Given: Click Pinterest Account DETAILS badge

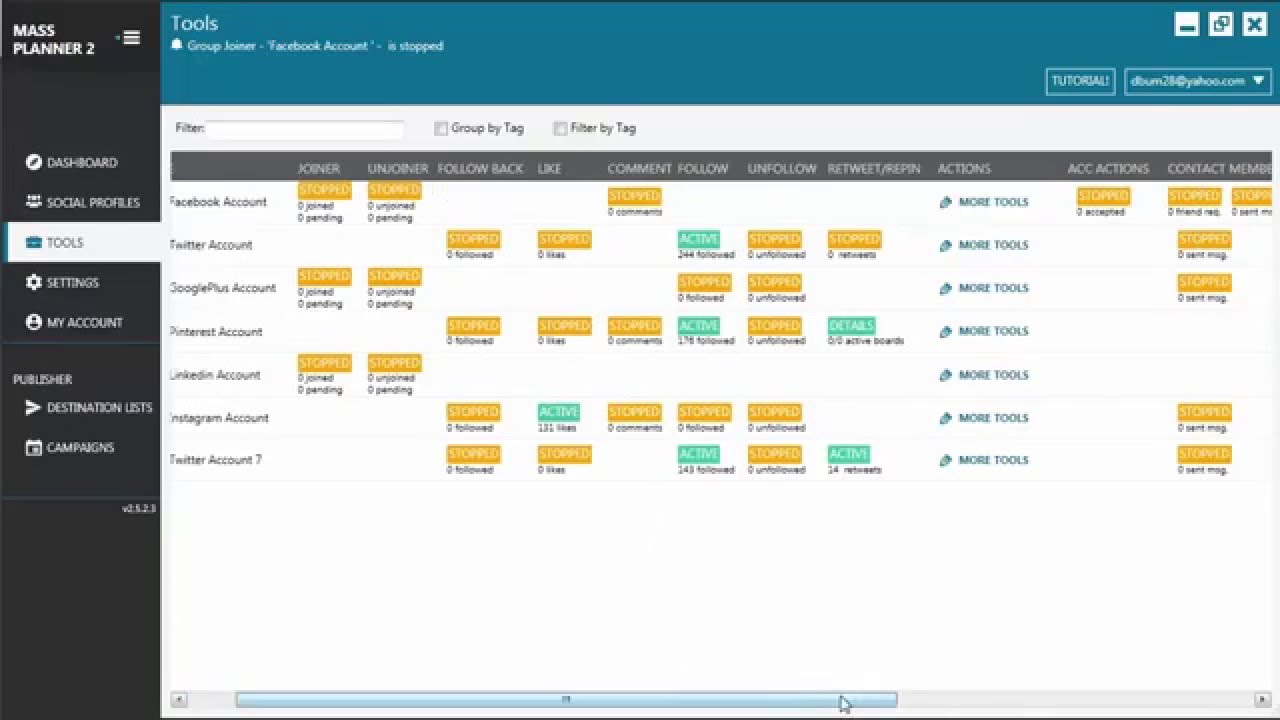Looking at the screenshot, I should [x=852, y=326].
